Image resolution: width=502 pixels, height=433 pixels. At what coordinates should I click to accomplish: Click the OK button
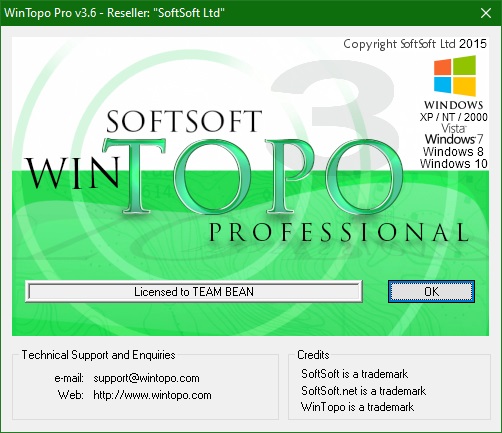tap(431, 292)
